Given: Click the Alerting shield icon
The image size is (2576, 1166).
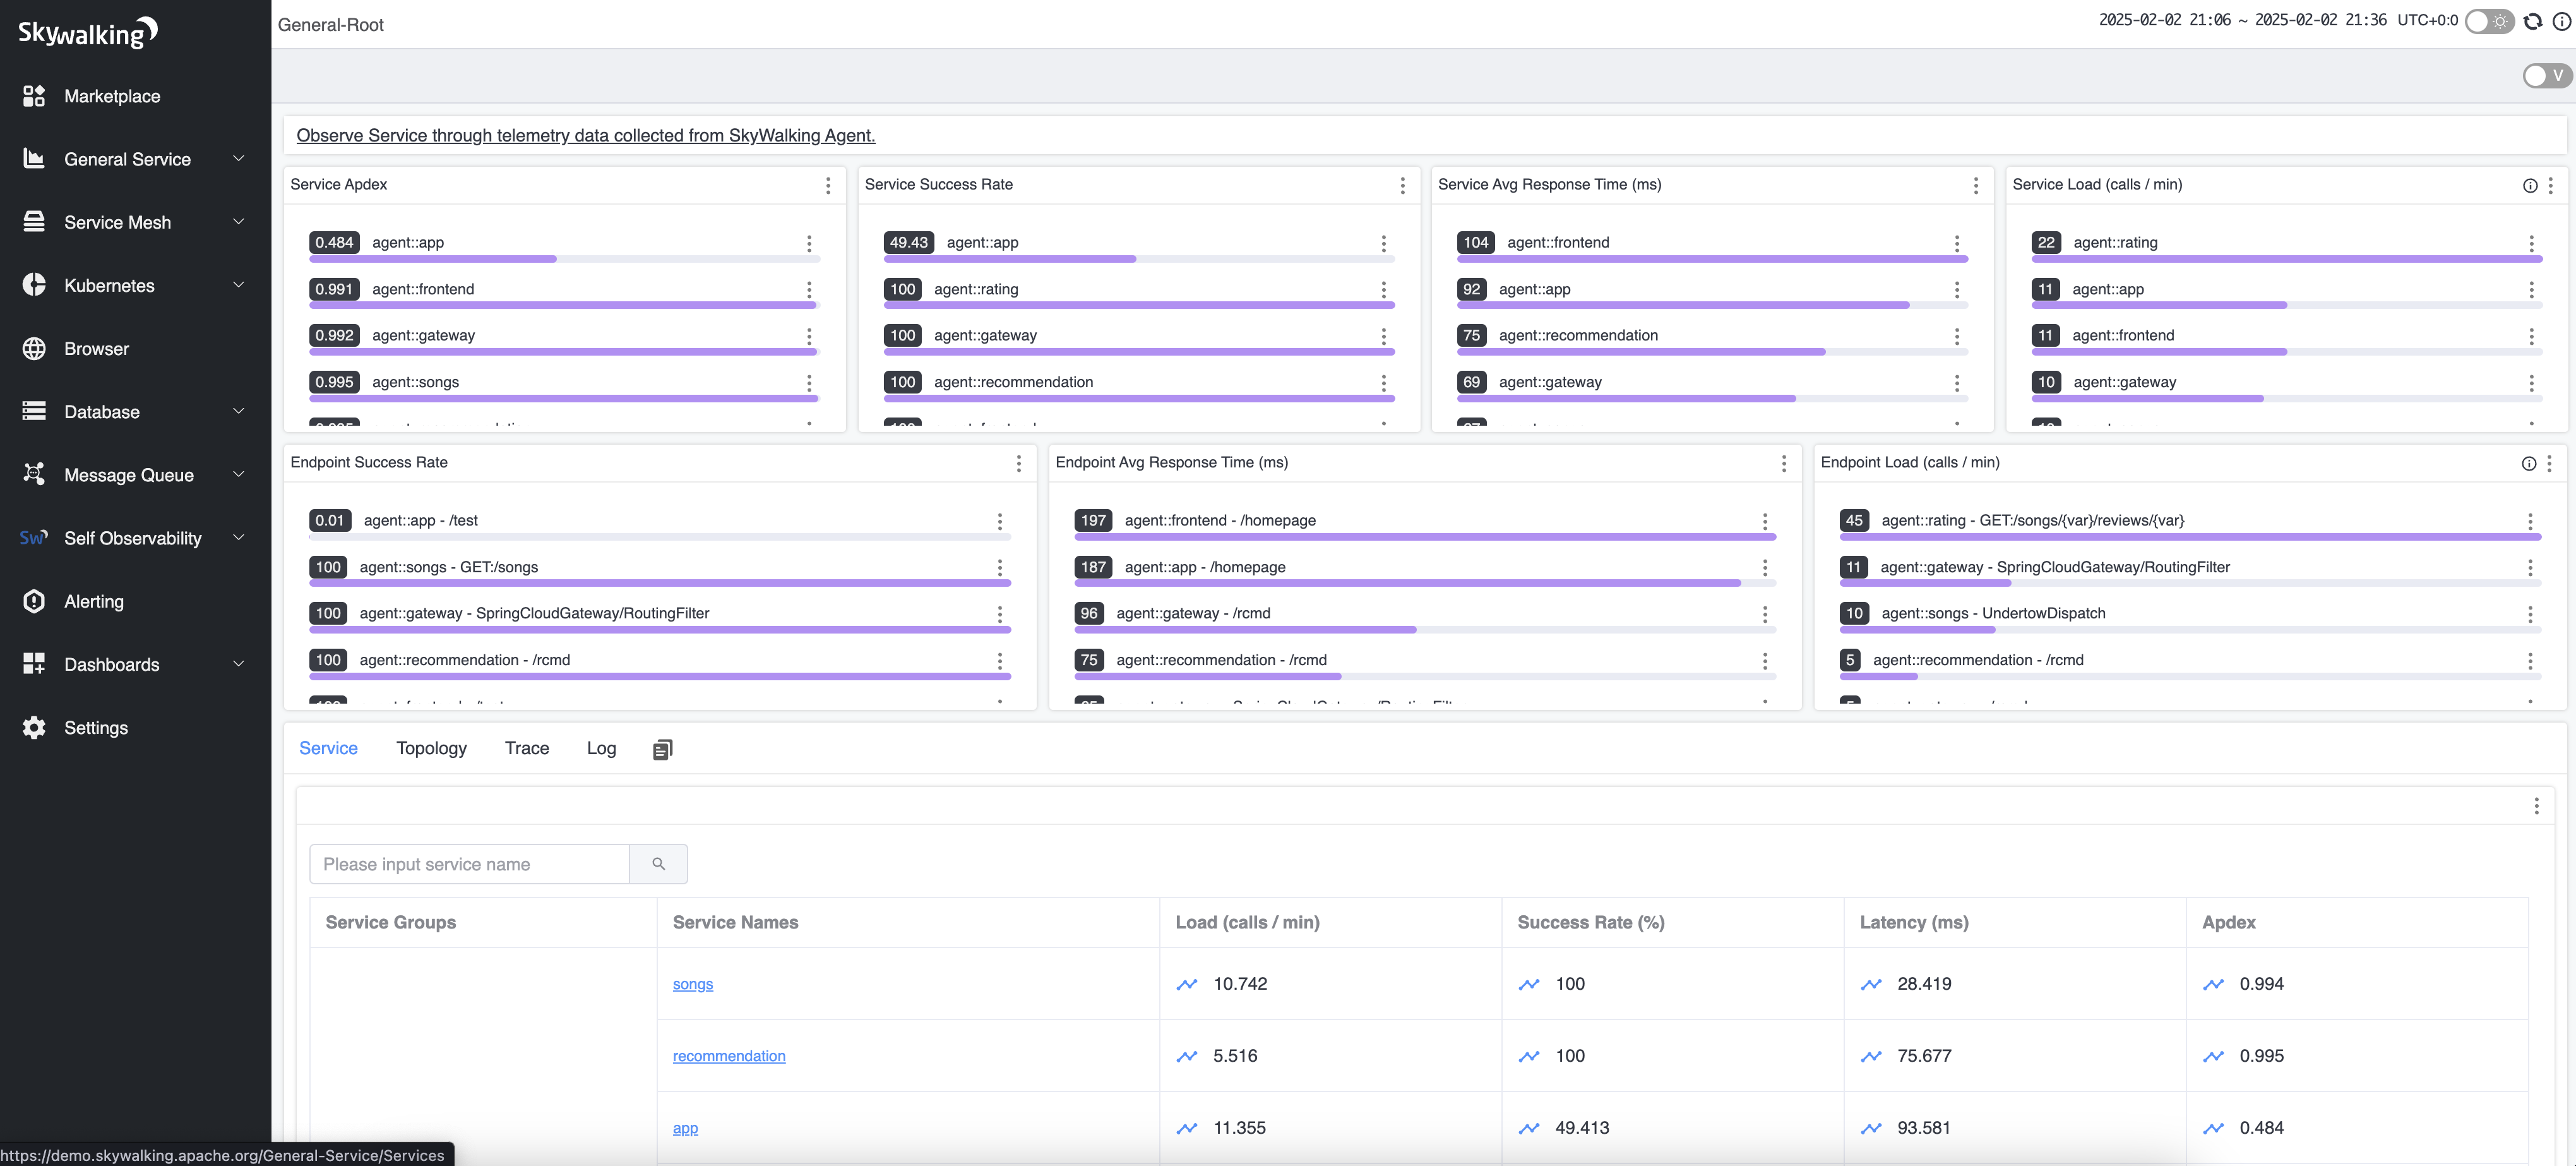Looking at the screenshot, I should tap(34, 601).
